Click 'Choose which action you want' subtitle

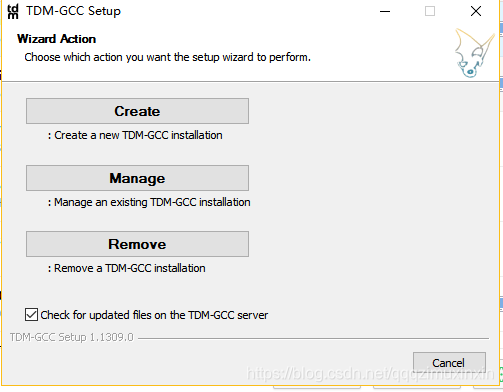(168, 57)
